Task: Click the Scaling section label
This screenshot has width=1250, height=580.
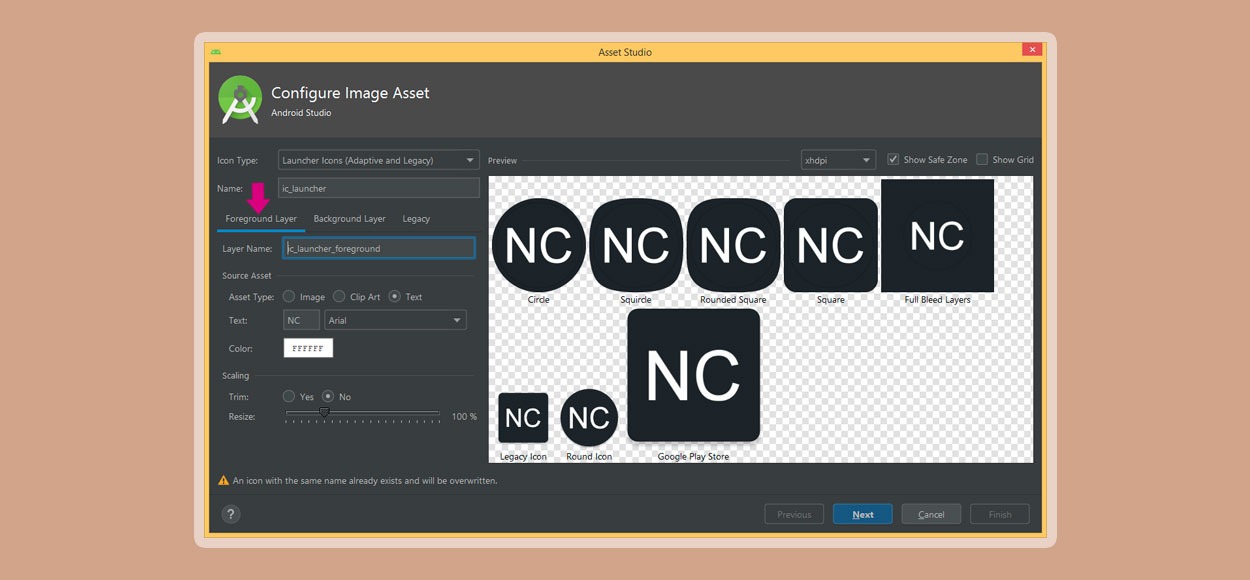Action: click(x=236, y=375)
